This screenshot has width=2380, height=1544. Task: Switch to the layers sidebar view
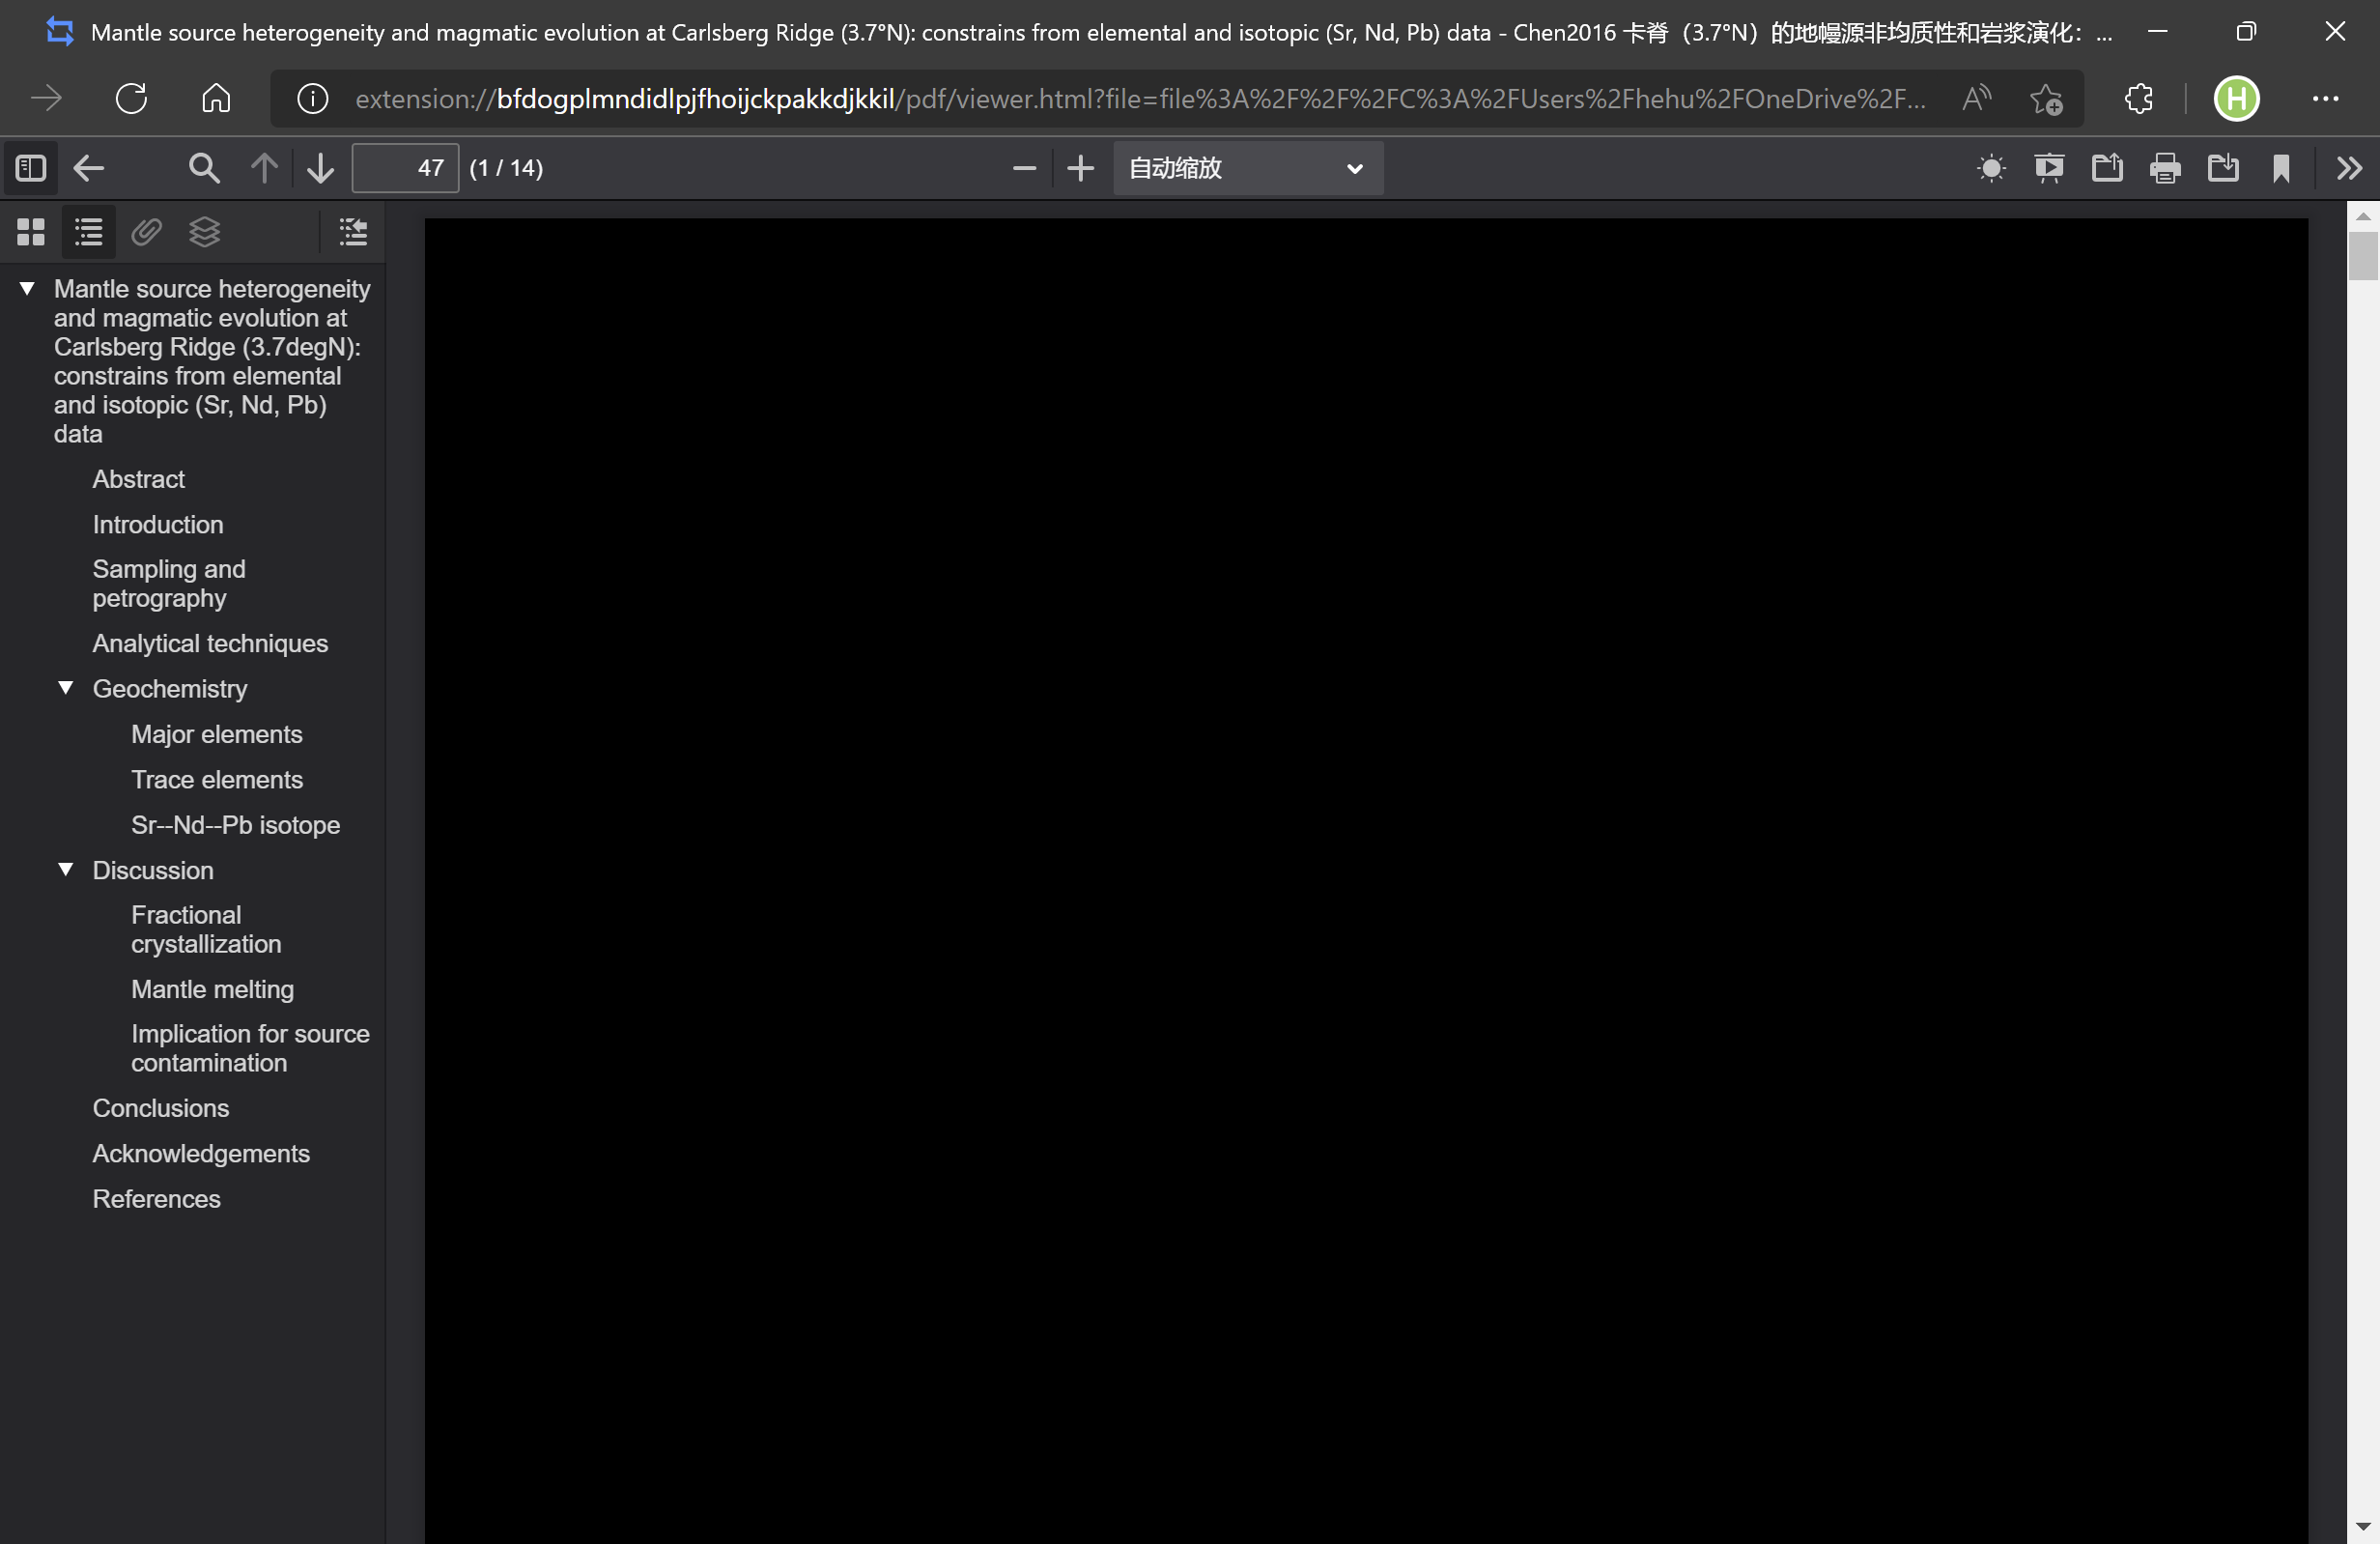204,232
